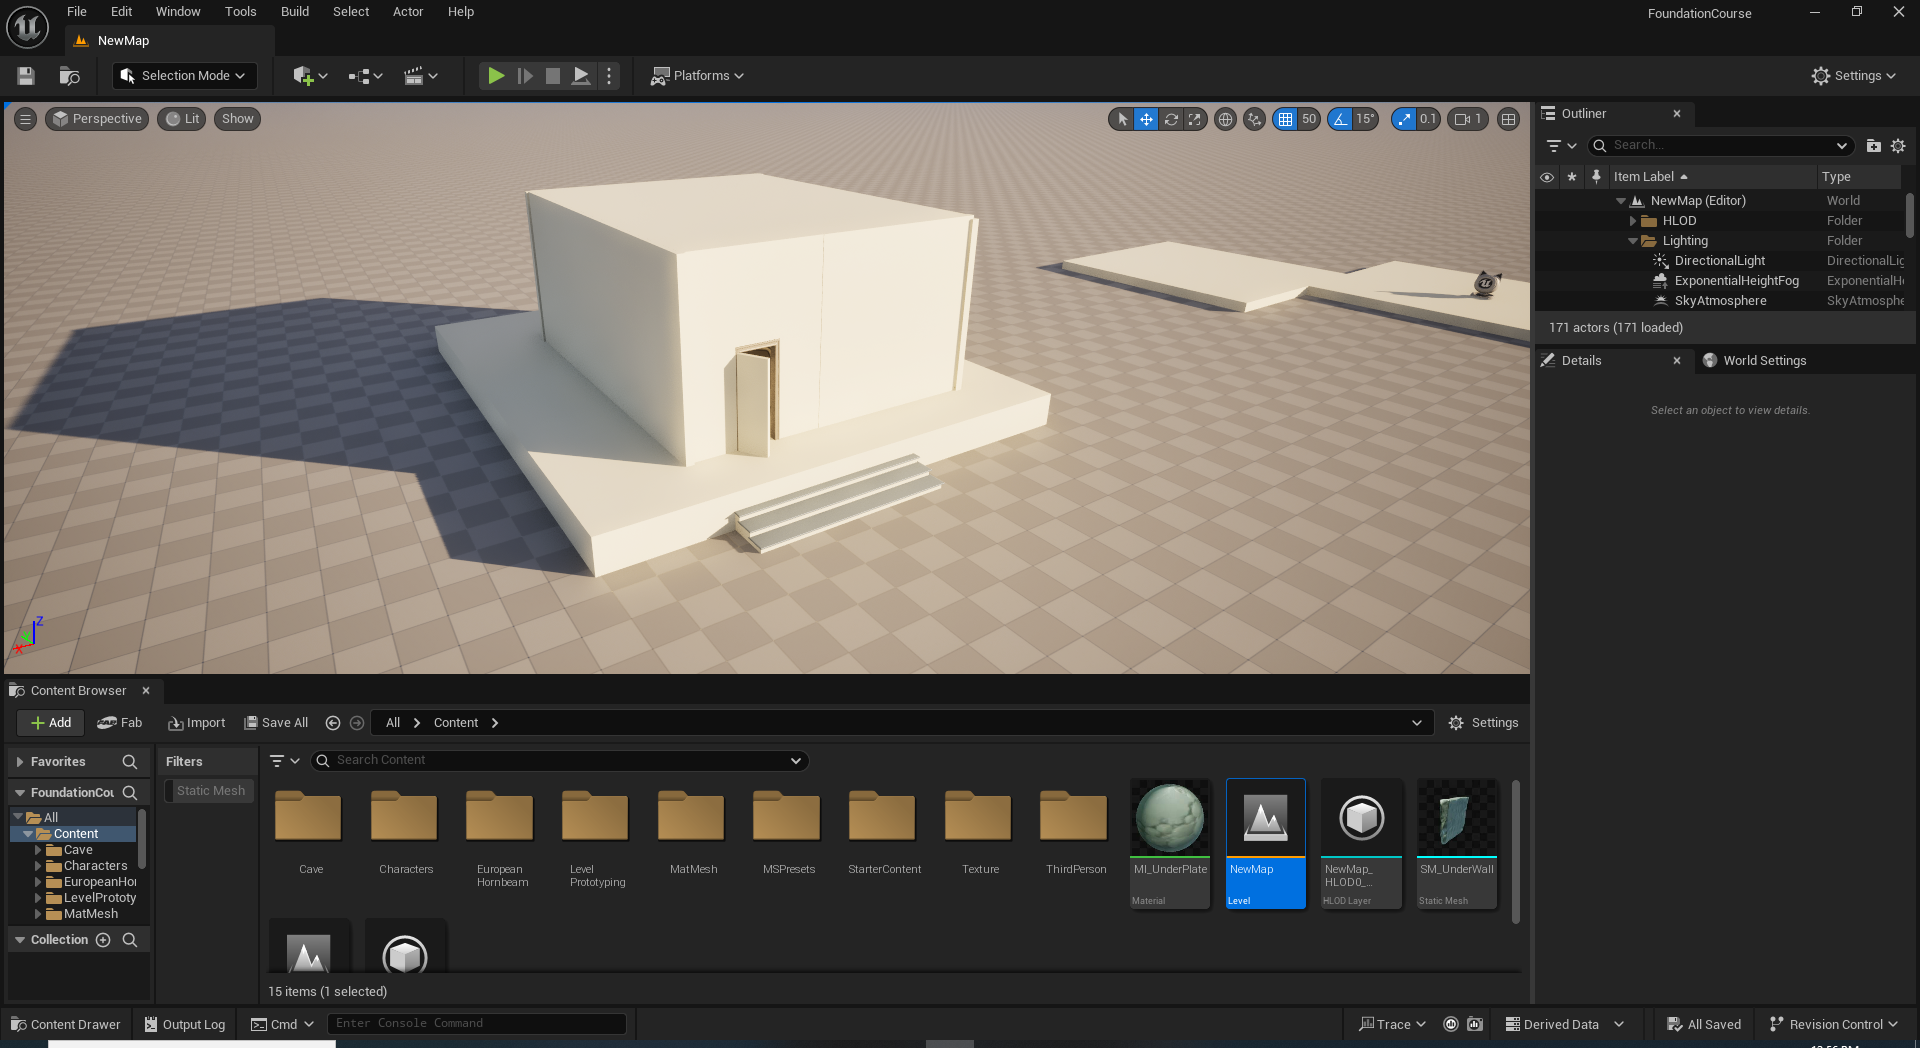
Task: Expand the Cave folder in tree
Action: (x=38, y=850)
